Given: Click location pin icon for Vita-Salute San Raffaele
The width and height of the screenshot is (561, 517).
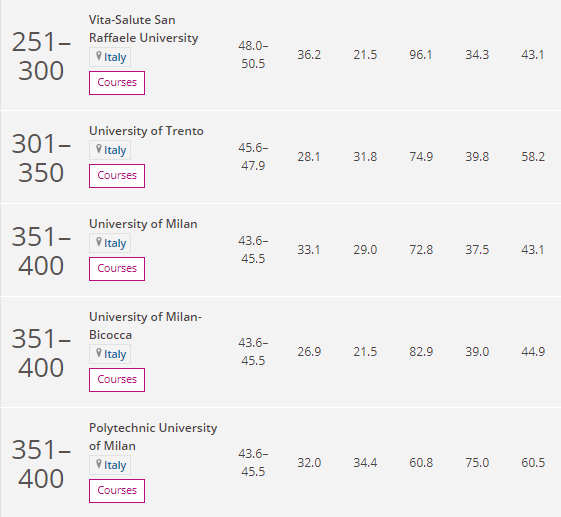Looking at the screenshot, I should pos(99,56).
